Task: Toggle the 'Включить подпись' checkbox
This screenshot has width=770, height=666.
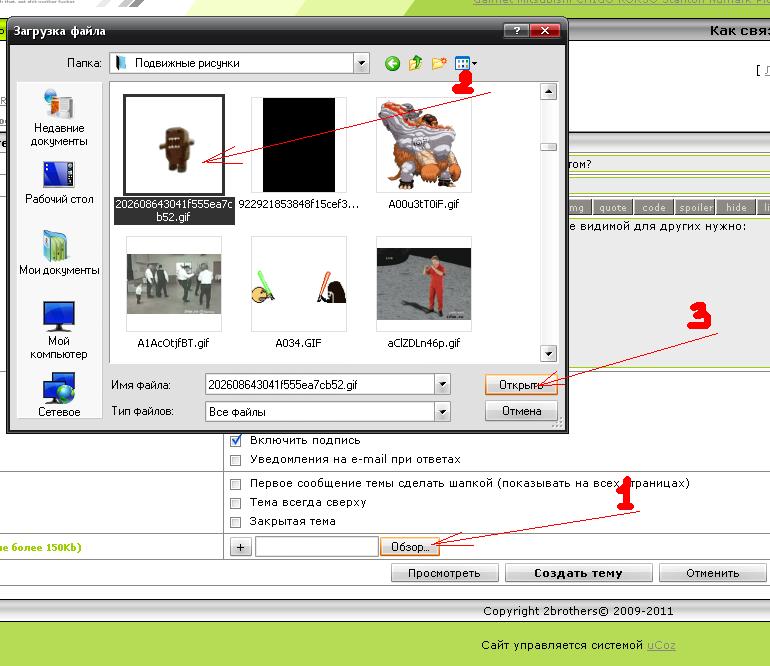Action: [236, 440]
